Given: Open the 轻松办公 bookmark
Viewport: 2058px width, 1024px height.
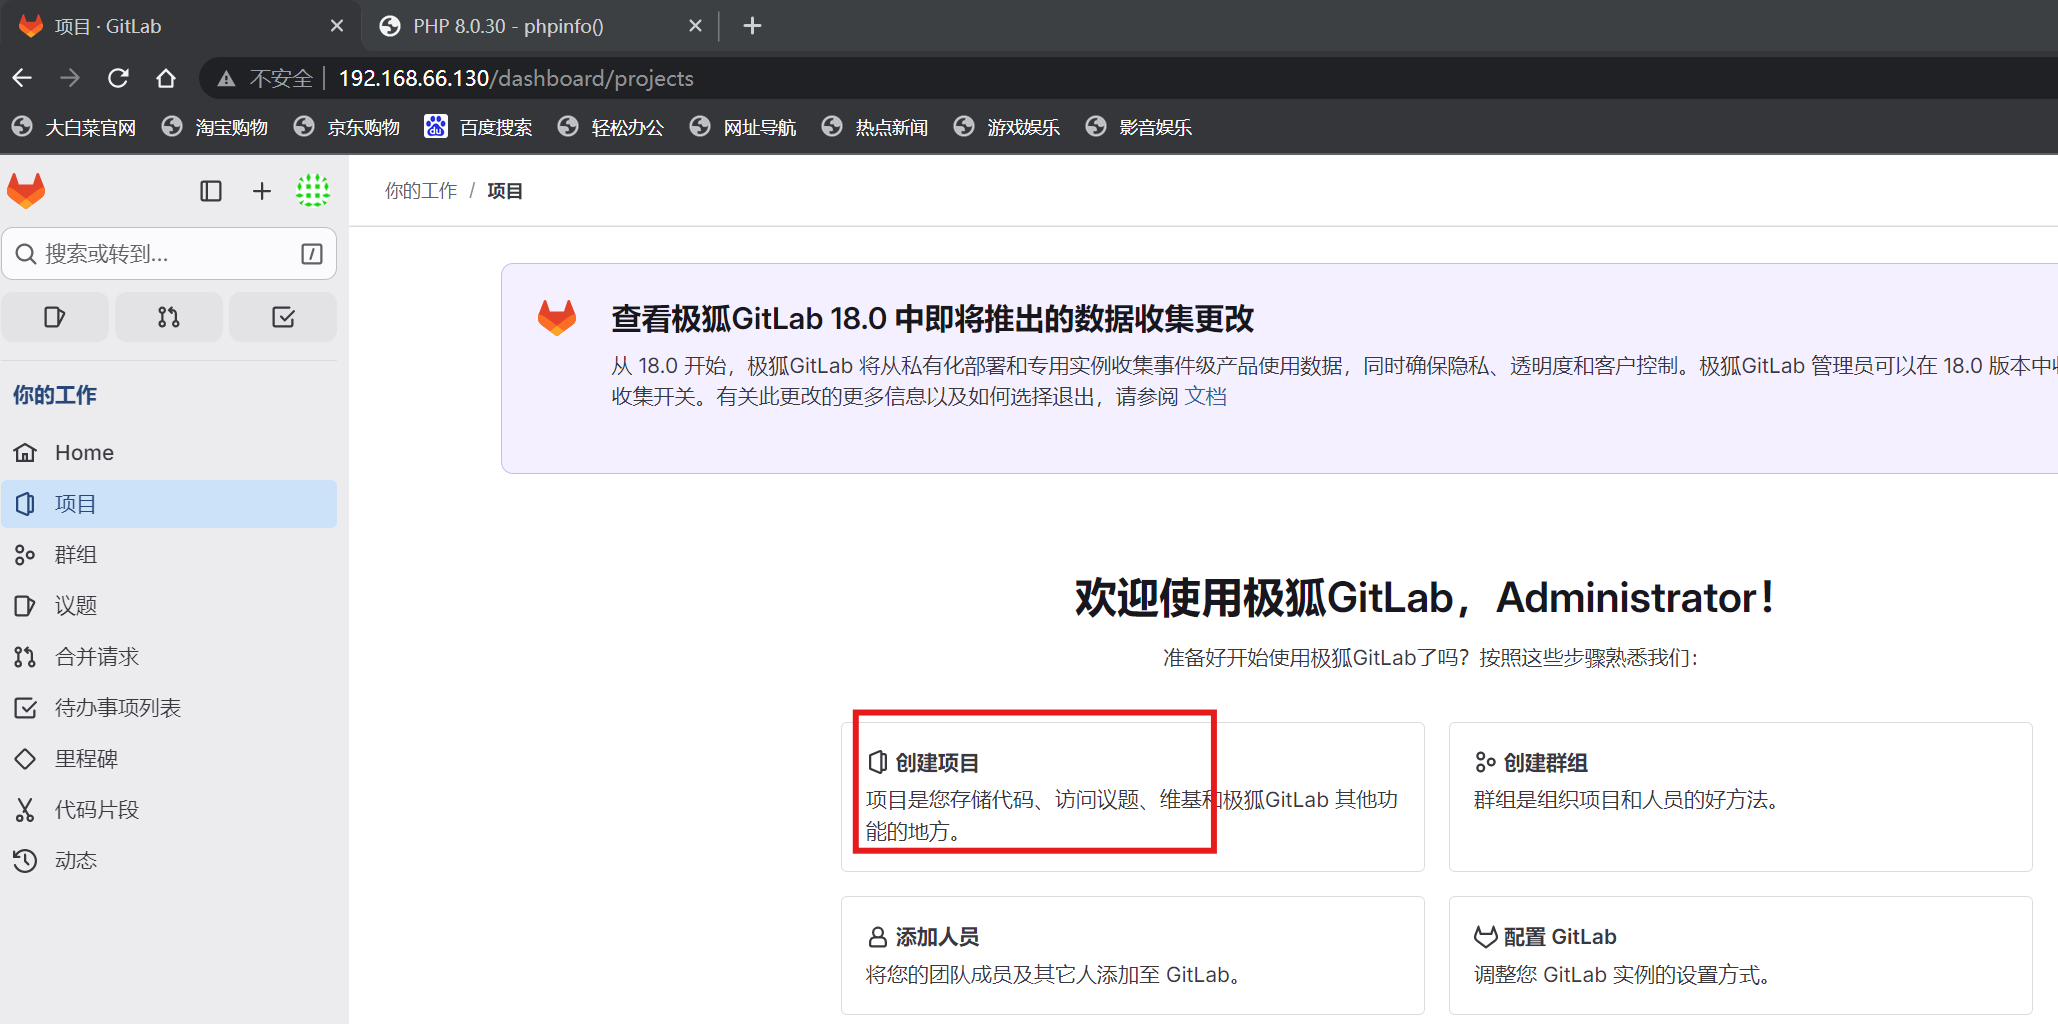Looking at the screenshot, I should (x=611, y=127).
